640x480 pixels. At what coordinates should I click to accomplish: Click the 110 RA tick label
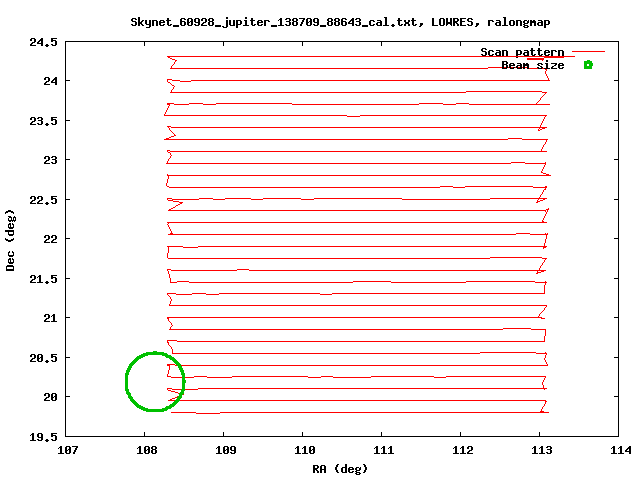coord(304,450)
